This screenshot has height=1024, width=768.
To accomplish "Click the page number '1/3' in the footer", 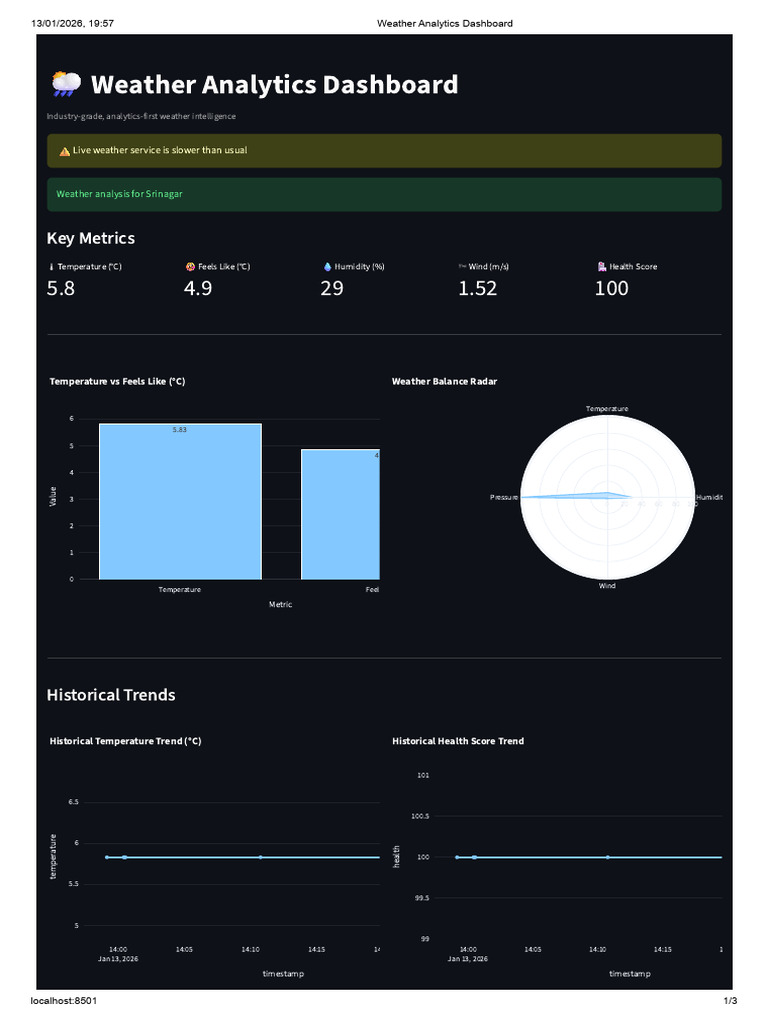I will click(731, 1000).
